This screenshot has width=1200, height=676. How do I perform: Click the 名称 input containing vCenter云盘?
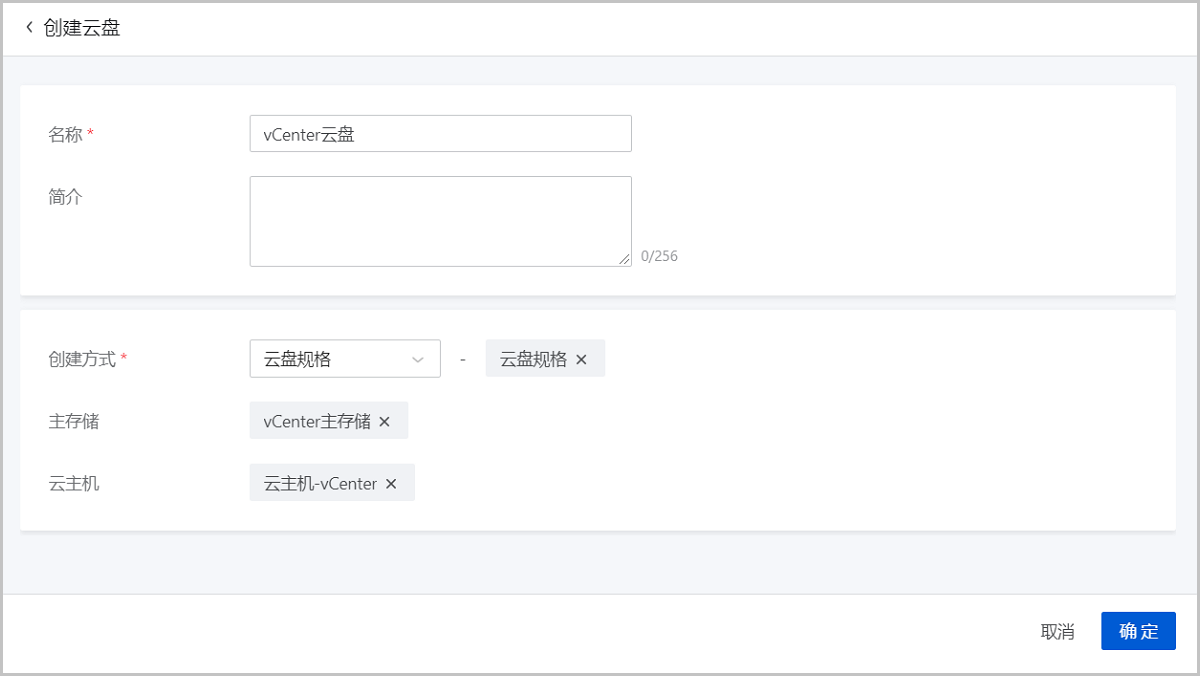[x=440, y=134]
